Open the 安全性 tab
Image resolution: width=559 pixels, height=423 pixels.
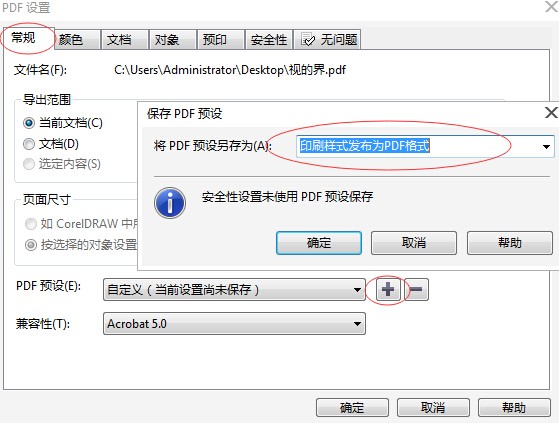tap(269, 39)
